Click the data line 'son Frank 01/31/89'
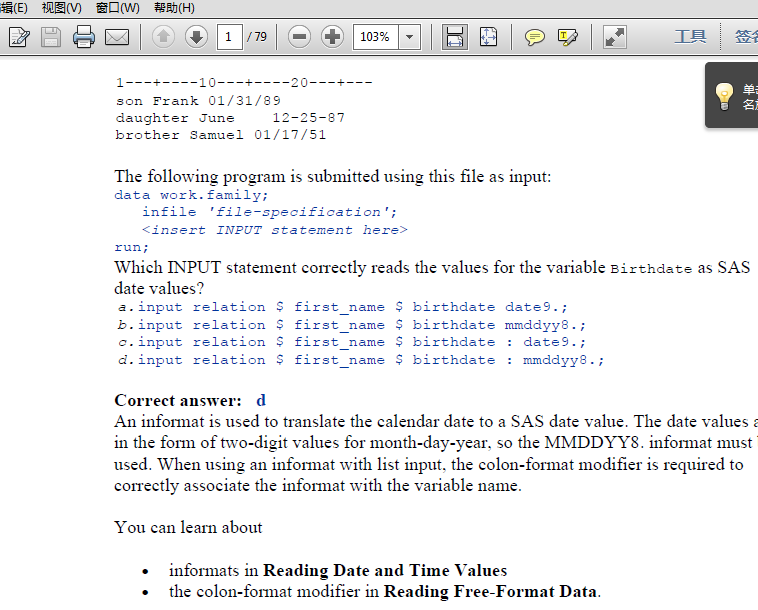 click(x=198, y=101)
